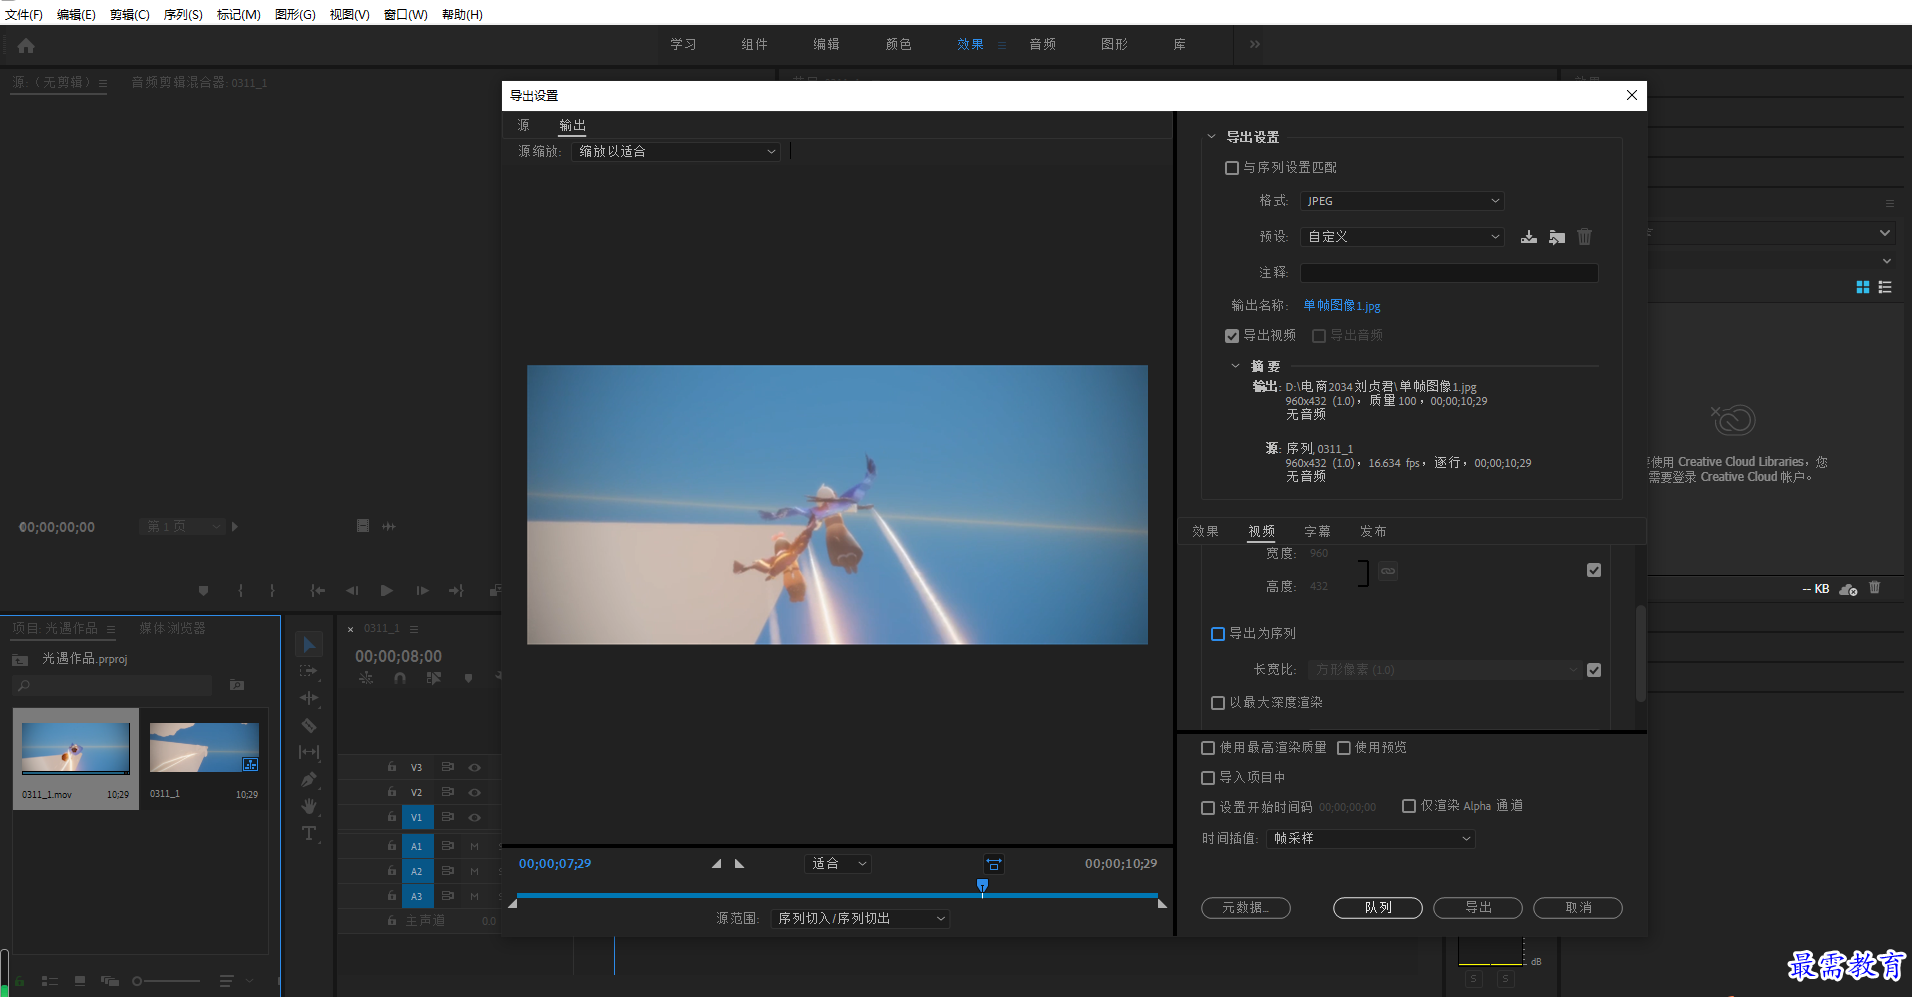Lock the V3 track
Image resolution: width=1912 pixels, height=997 pixels.
click(392, 767)
